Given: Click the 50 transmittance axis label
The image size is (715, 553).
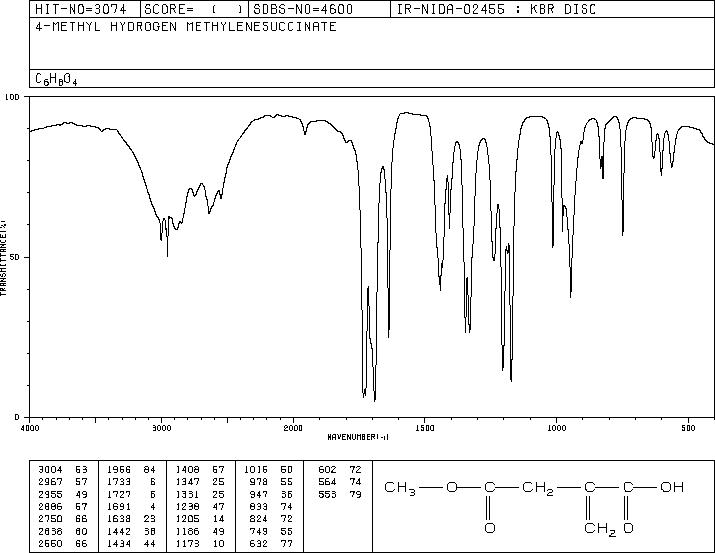Looking at the screenshot, I should tap(15, 257).
